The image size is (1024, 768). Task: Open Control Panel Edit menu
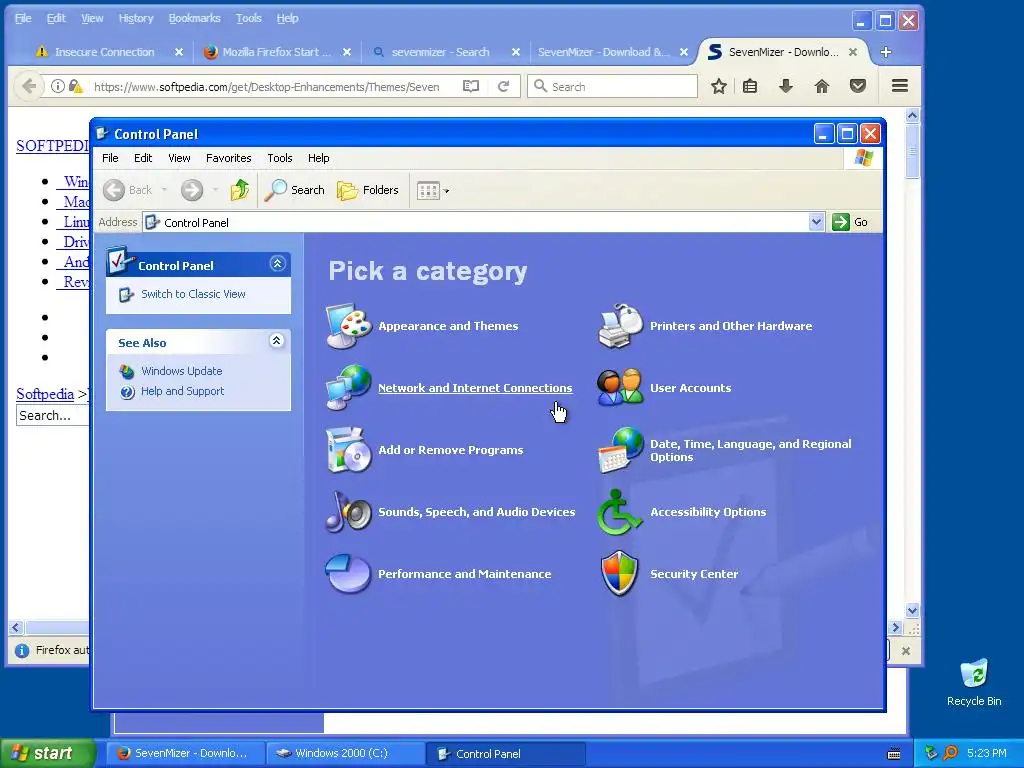click(x=143, y=158)
